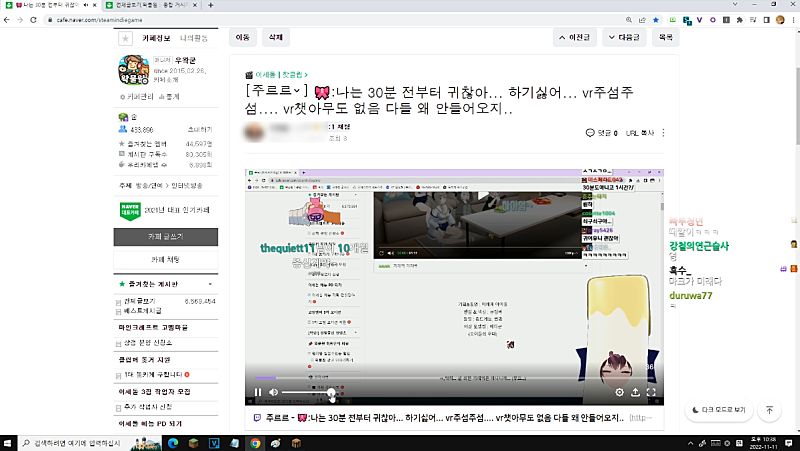Viewport: 800px width, 451px height.
Task: Open the 베스트게시글 board
Action: click(x=143, y=311)
